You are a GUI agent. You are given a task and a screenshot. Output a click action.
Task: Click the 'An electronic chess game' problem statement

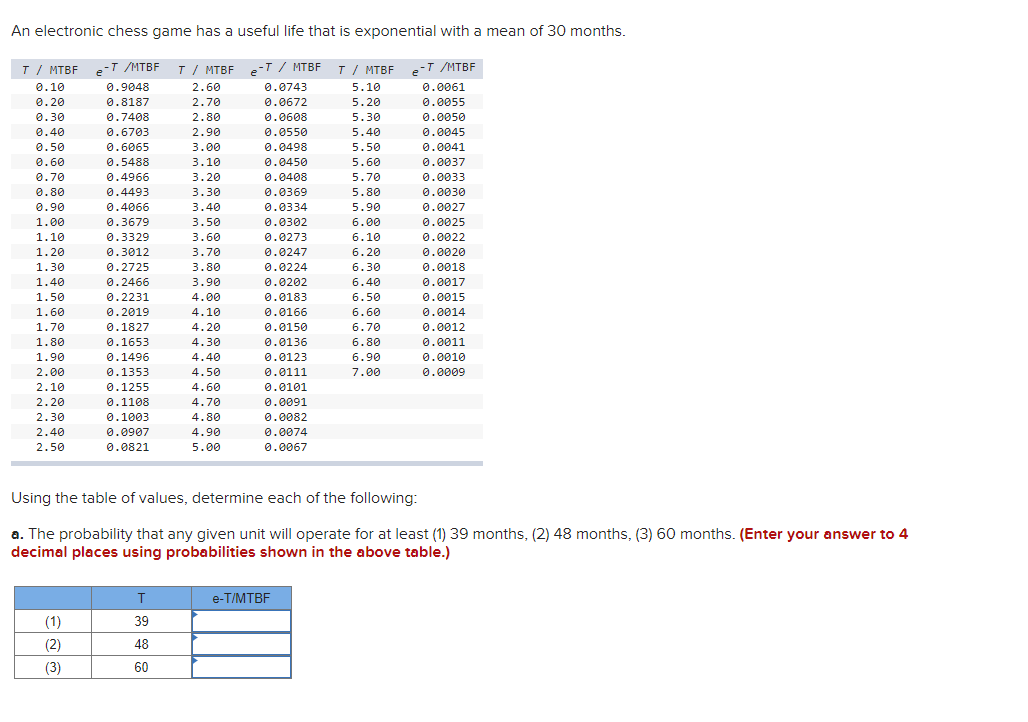point(318,31)
